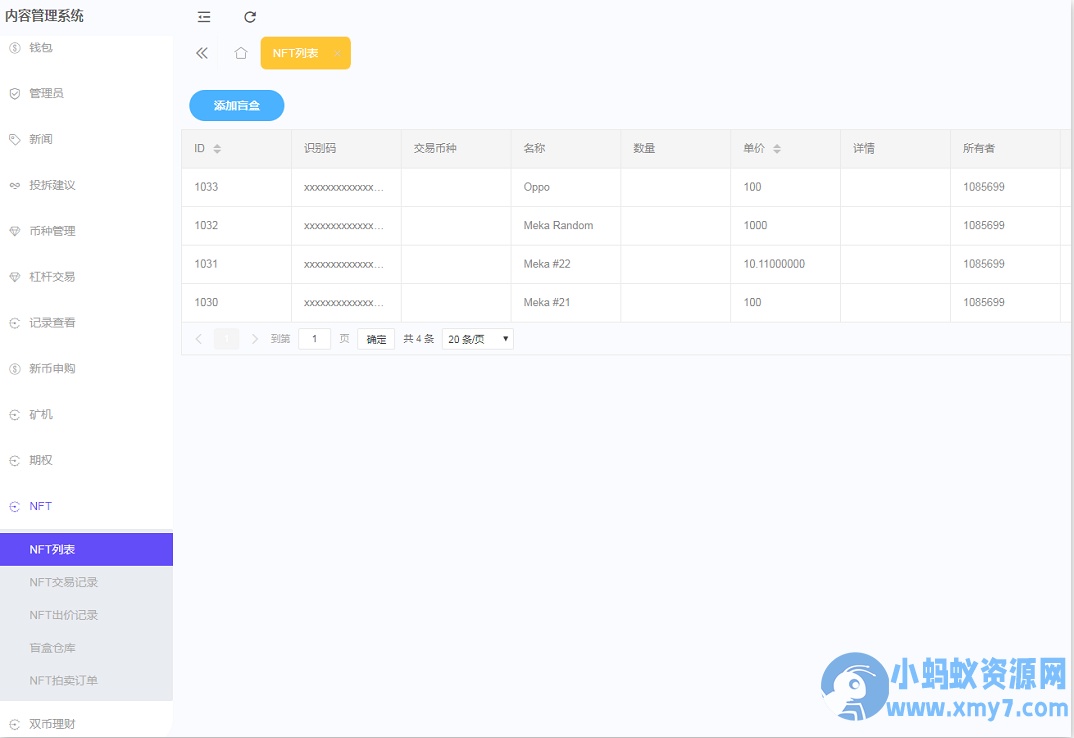
Task: Expand the 矿机 sidebar menu
Action: point(86,415)
